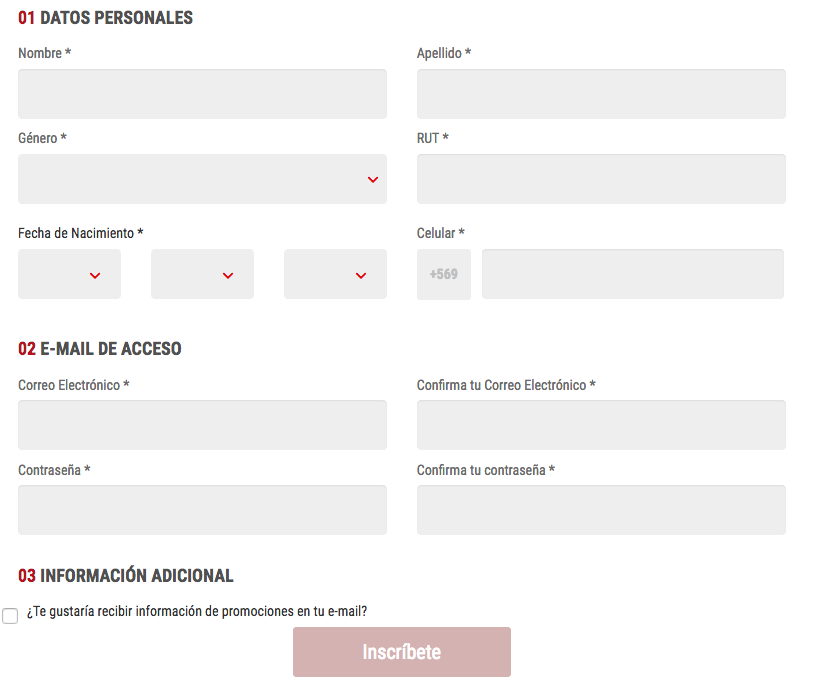This screenshot has height=681, width=834.
Task: Click the +569 phone prefix box
Action: (x=444, y=274)
